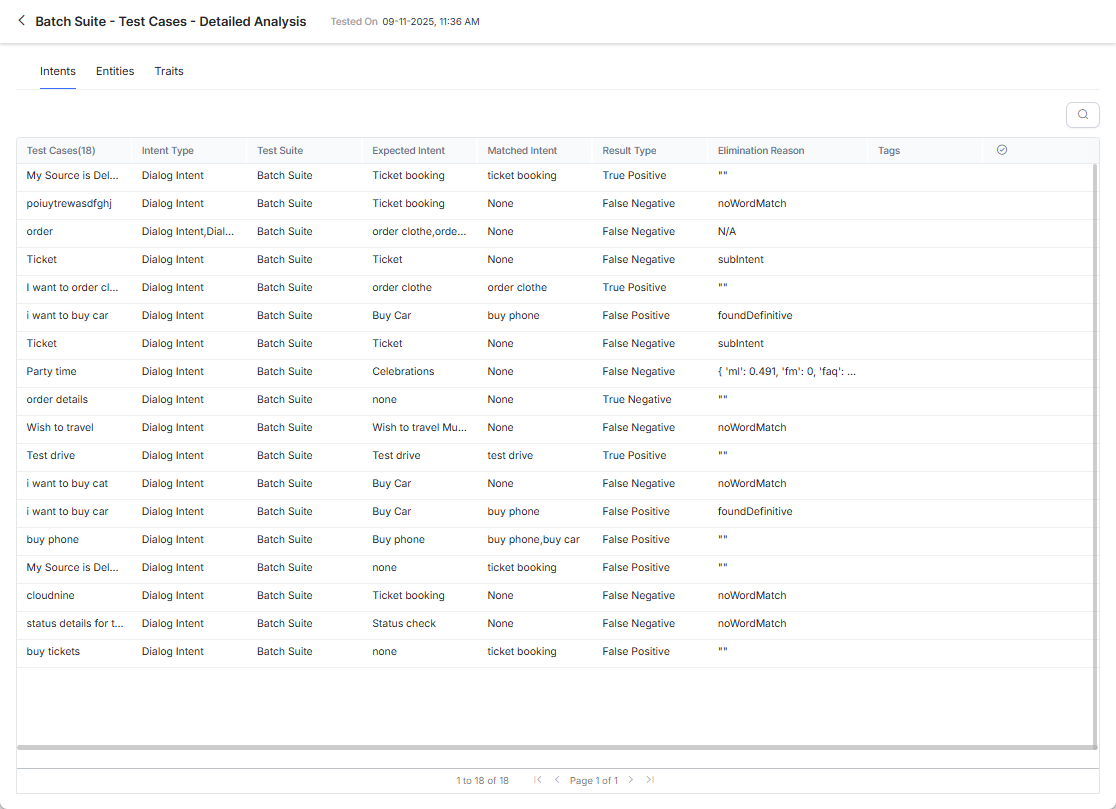The height and width of the screenshot is (809, 1116).
Task: Select the Intents tab
Action: (58, 71)
